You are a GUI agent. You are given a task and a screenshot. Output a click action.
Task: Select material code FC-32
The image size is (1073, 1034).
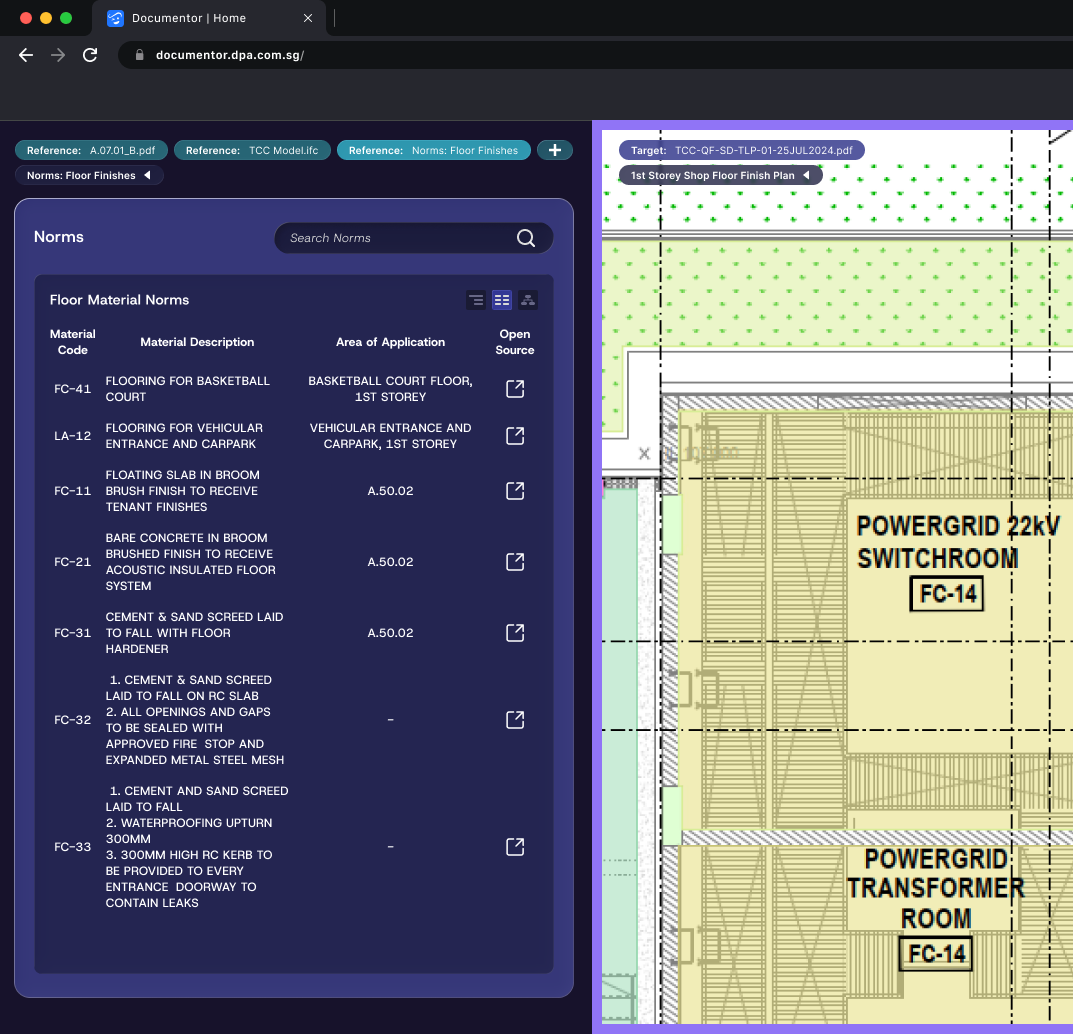[x=73, y=720]
